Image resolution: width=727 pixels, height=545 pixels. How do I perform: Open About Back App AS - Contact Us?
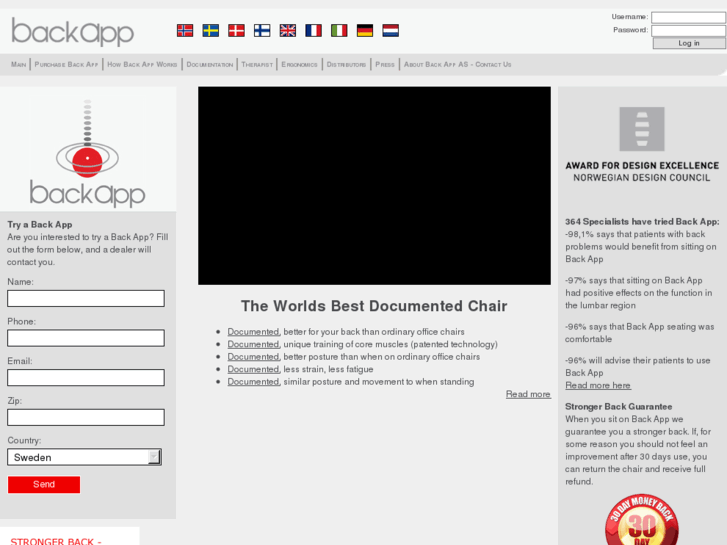(457, 64)
